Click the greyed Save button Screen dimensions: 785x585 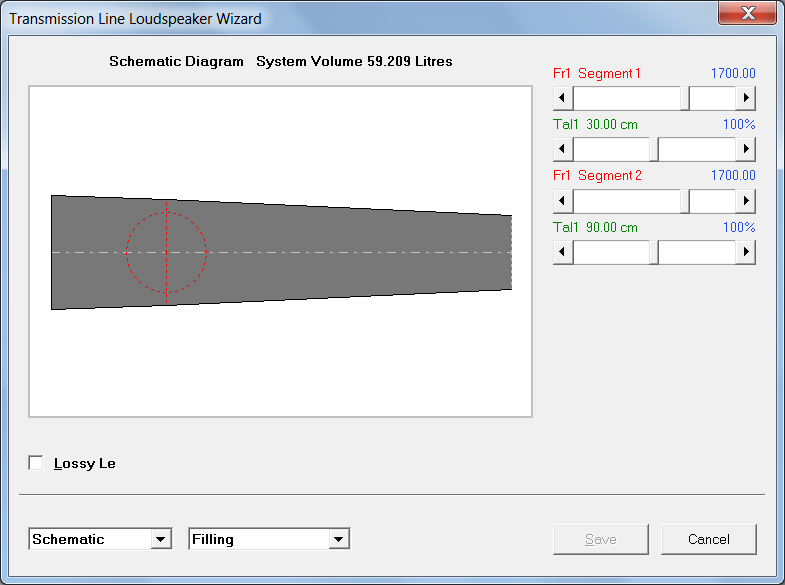(601, 539)
